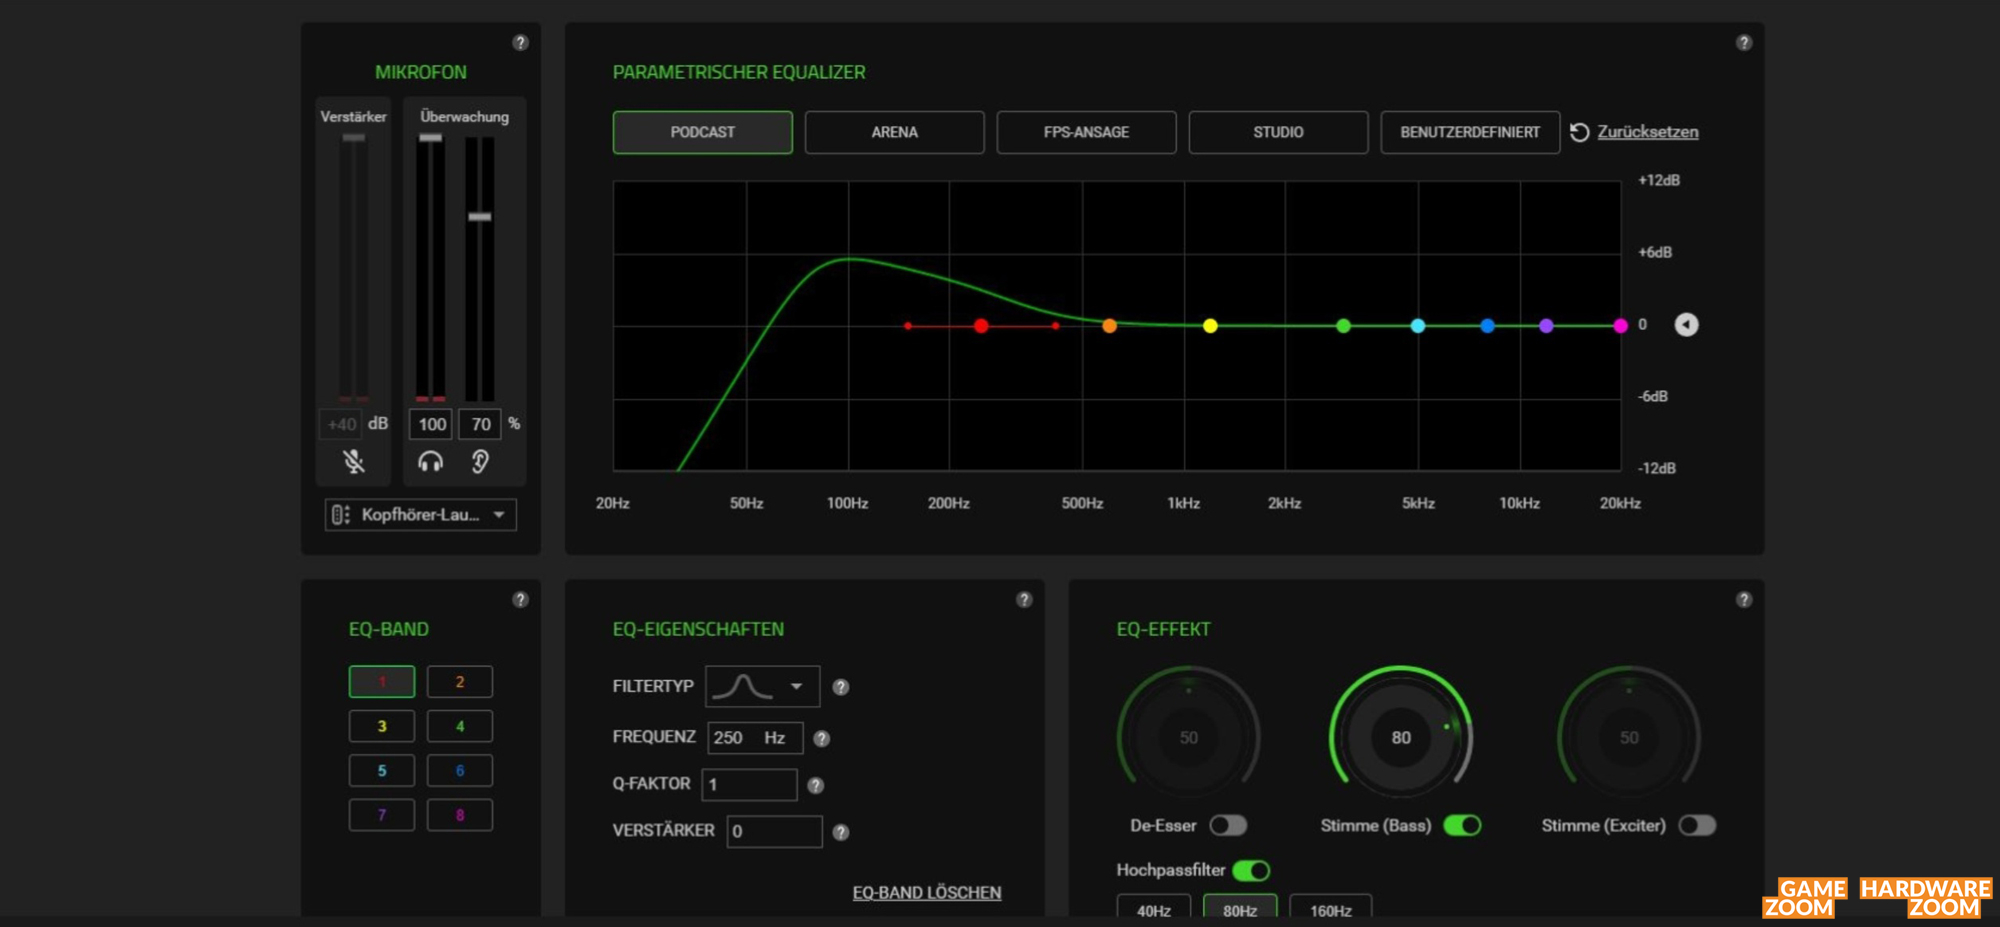Image resolution: width=2000 pixels, height=927 pixels.
Task: Open help for the Mikrofon panel
Action: click(x=520, y=42)
